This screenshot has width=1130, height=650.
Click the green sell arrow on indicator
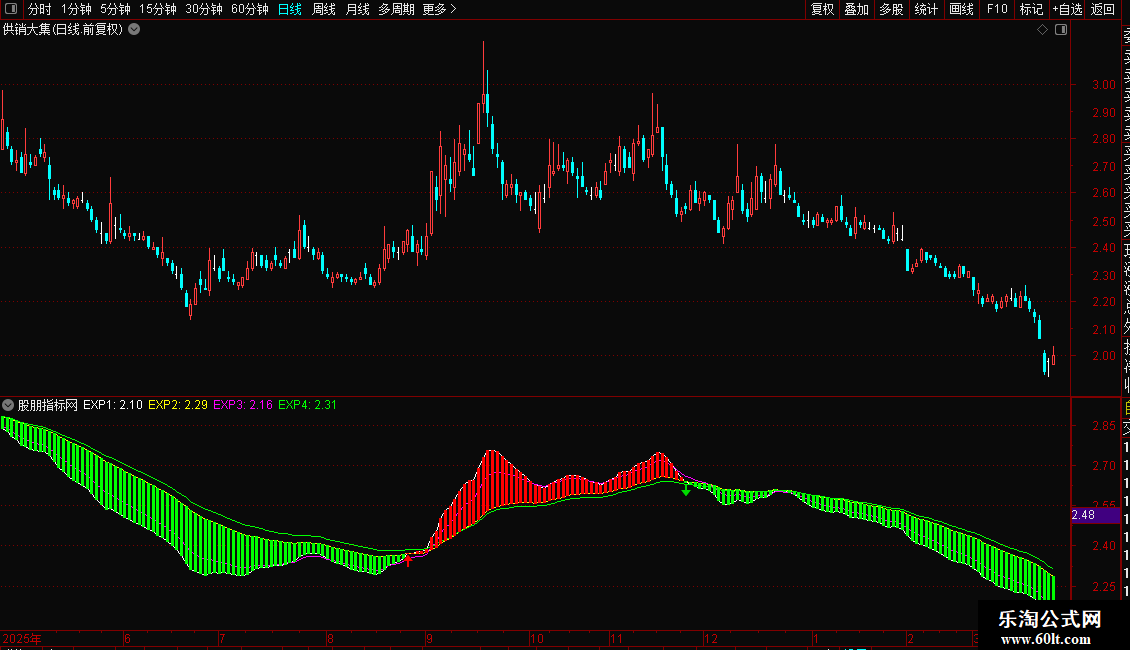(x=686, y=490)
